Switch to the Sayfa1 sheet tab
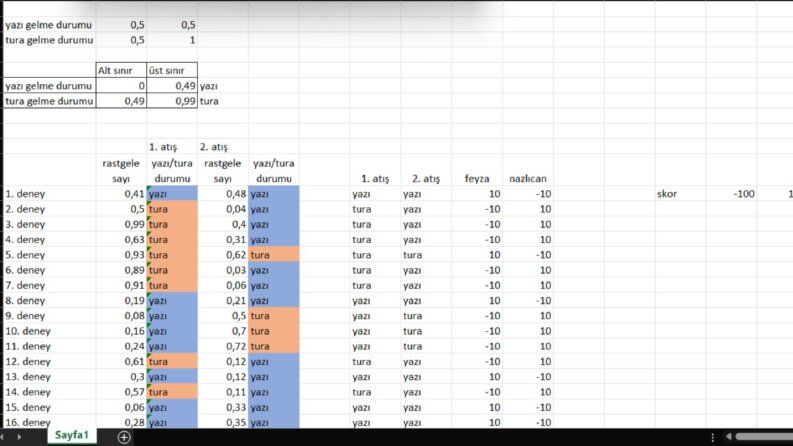The width and height of the screenshot is (793, 446). point(71,435)
